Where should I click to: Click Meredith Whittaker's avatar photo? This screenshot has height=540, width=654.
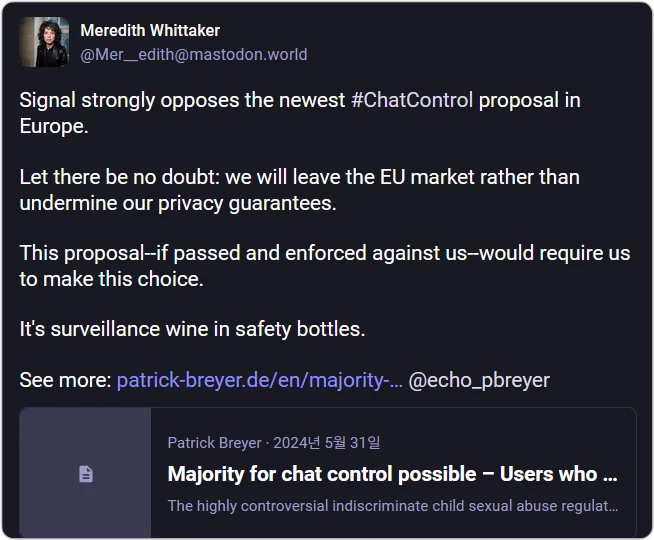coord(44,42)
